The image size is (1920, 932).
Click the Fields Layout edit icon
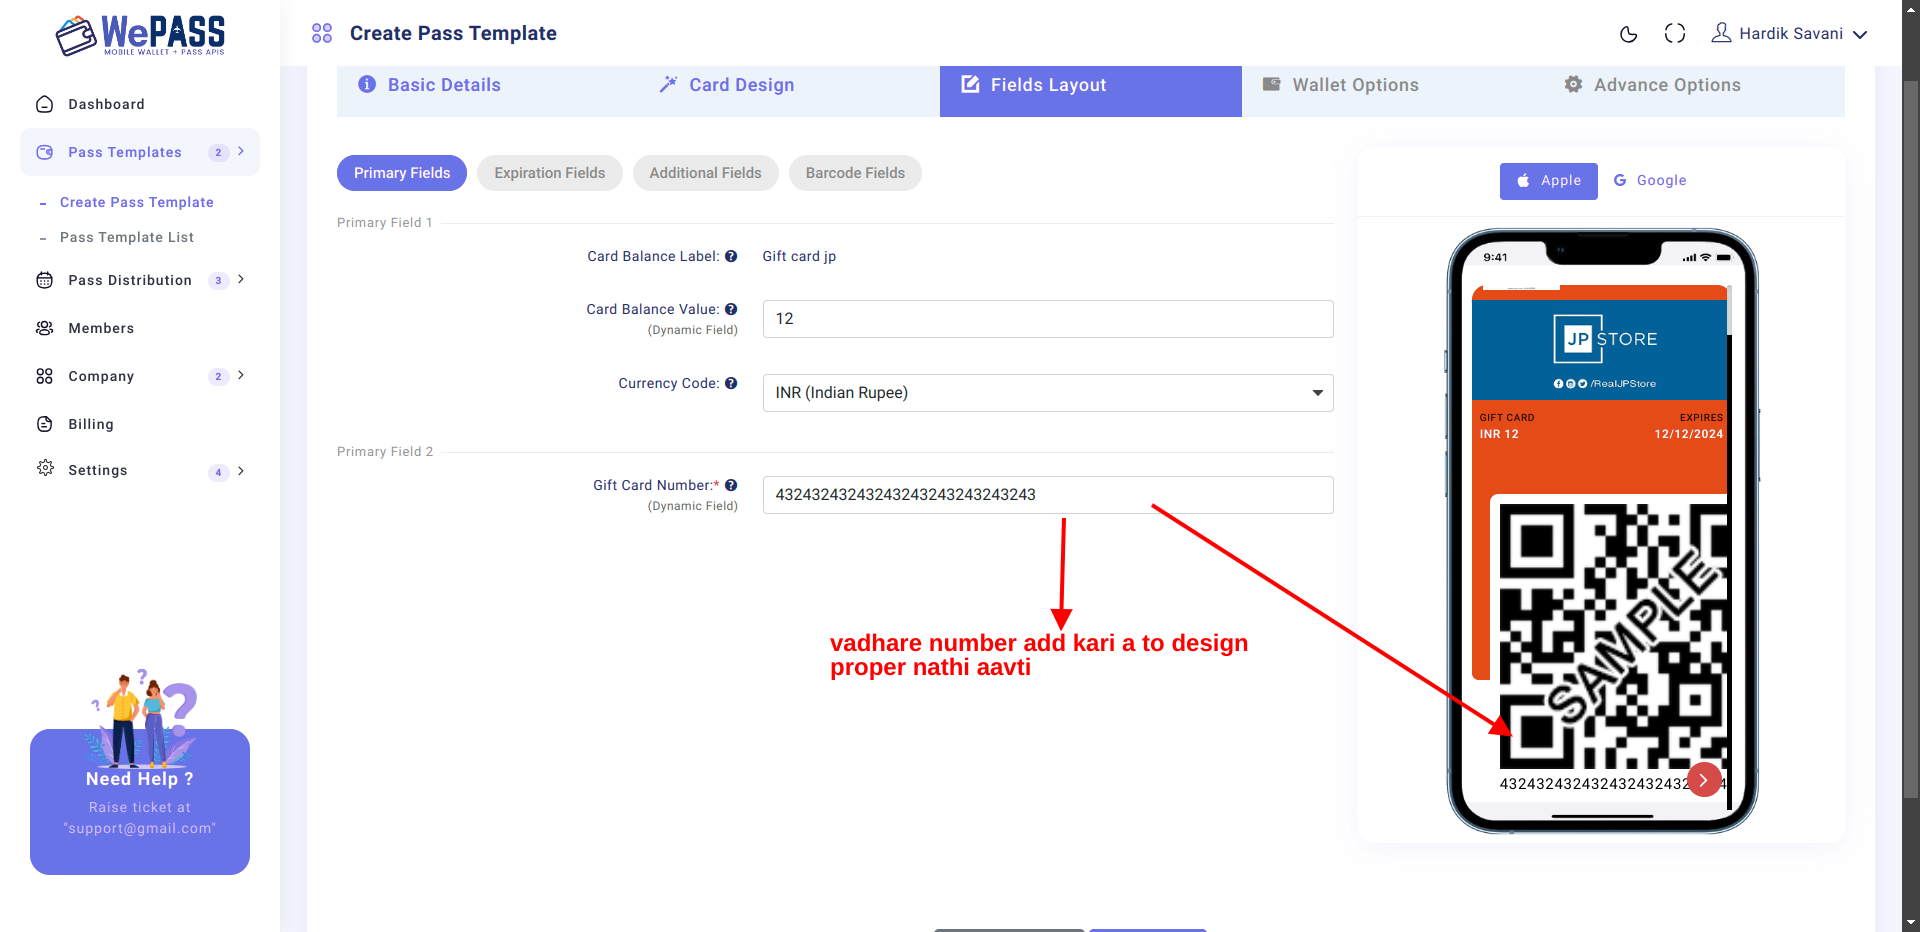point(970,84)
